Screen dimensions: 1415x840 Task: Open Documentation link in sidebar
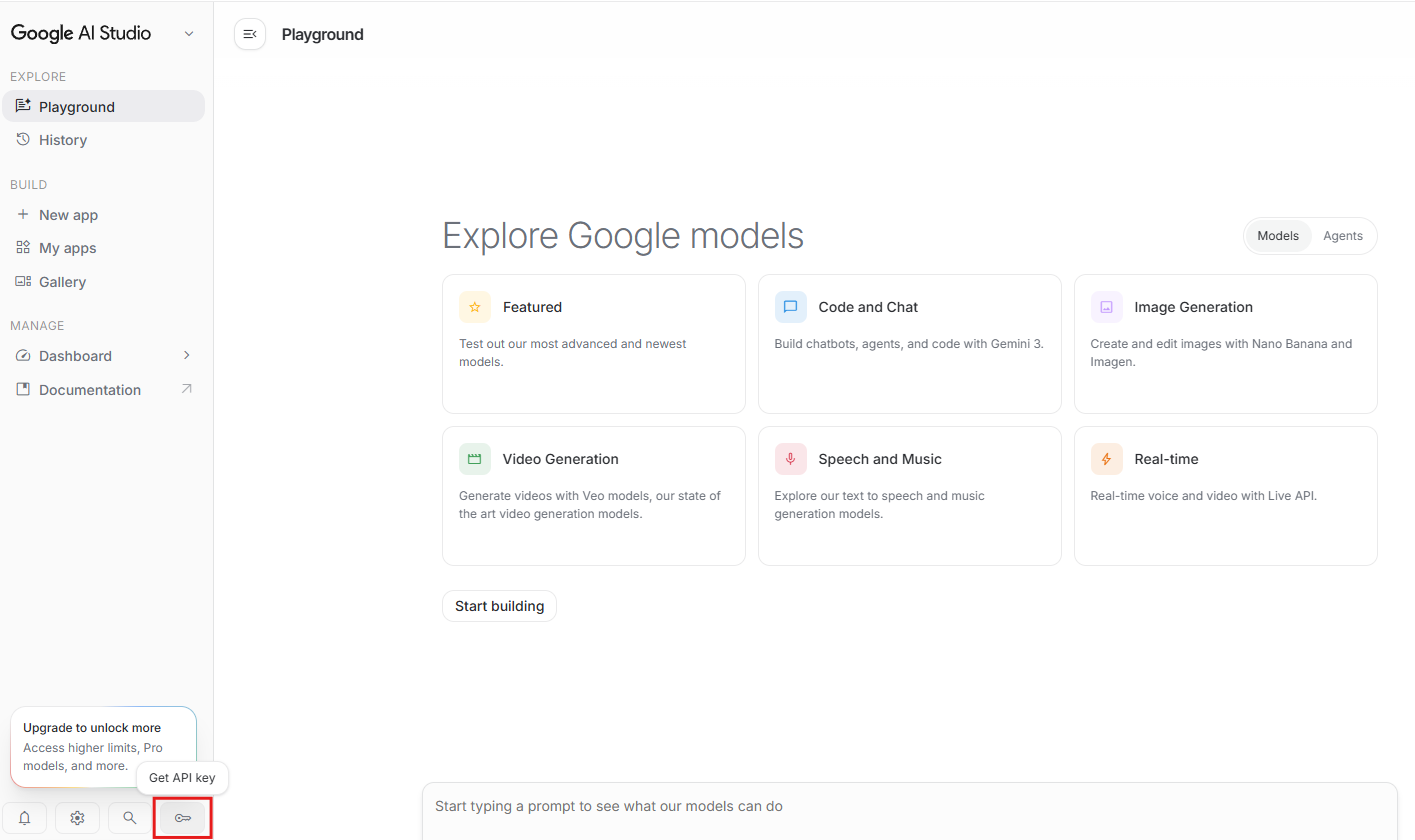(x=103, y=390)
